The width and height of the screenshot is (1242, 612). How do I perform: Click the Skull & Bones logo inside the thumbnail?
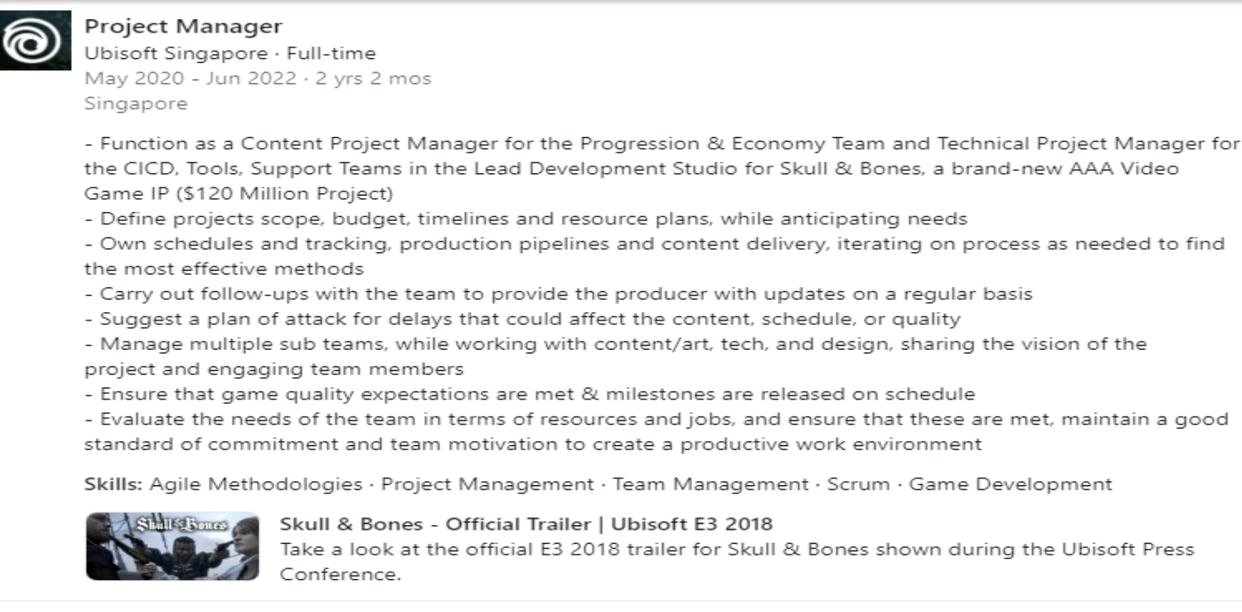pos(182,523)
